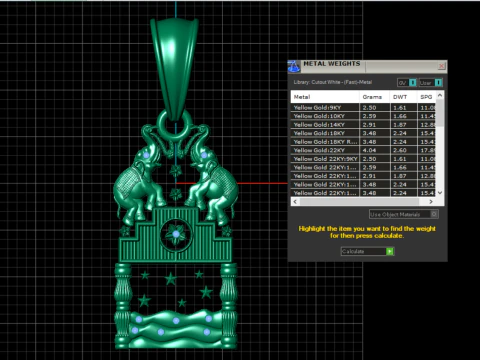Click the scroll down arrow in metal list
Image resolution: width=480 pixels, height=360 pixels.
click(x=440, y=193)
